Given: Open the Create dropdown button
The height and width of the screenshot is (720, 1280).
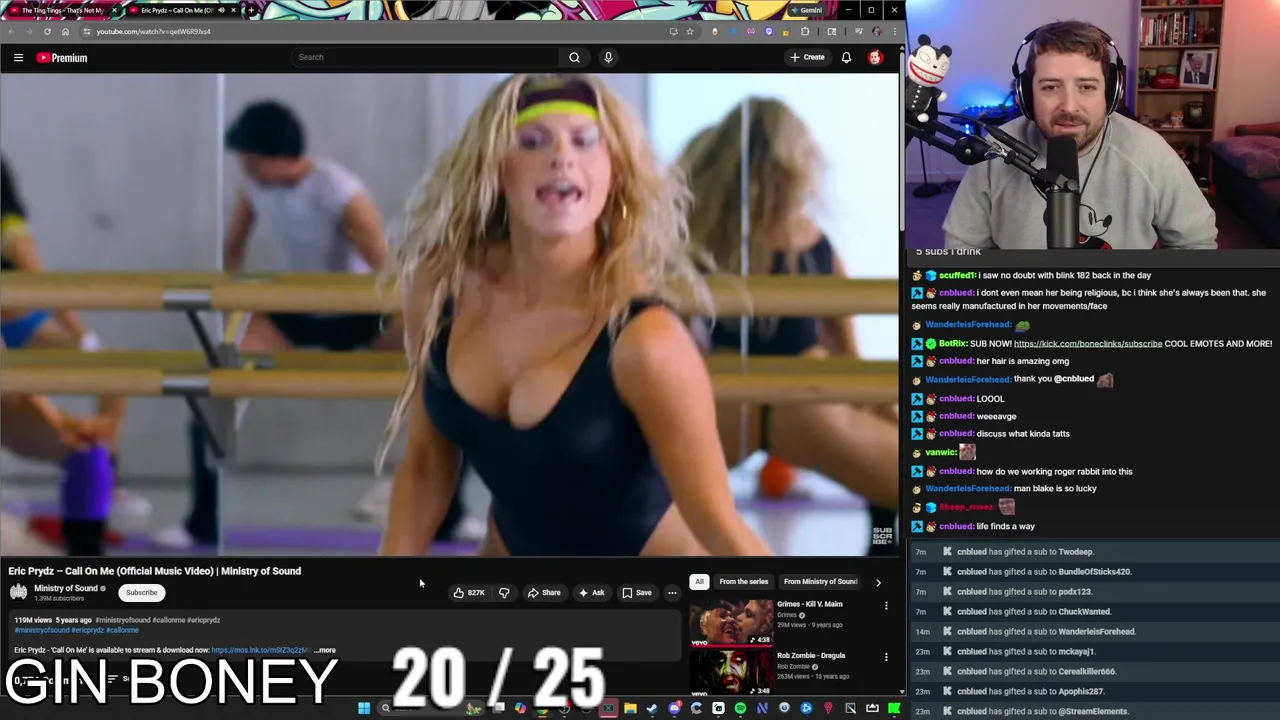Looking at the screenshot, I should click(807, 57).
